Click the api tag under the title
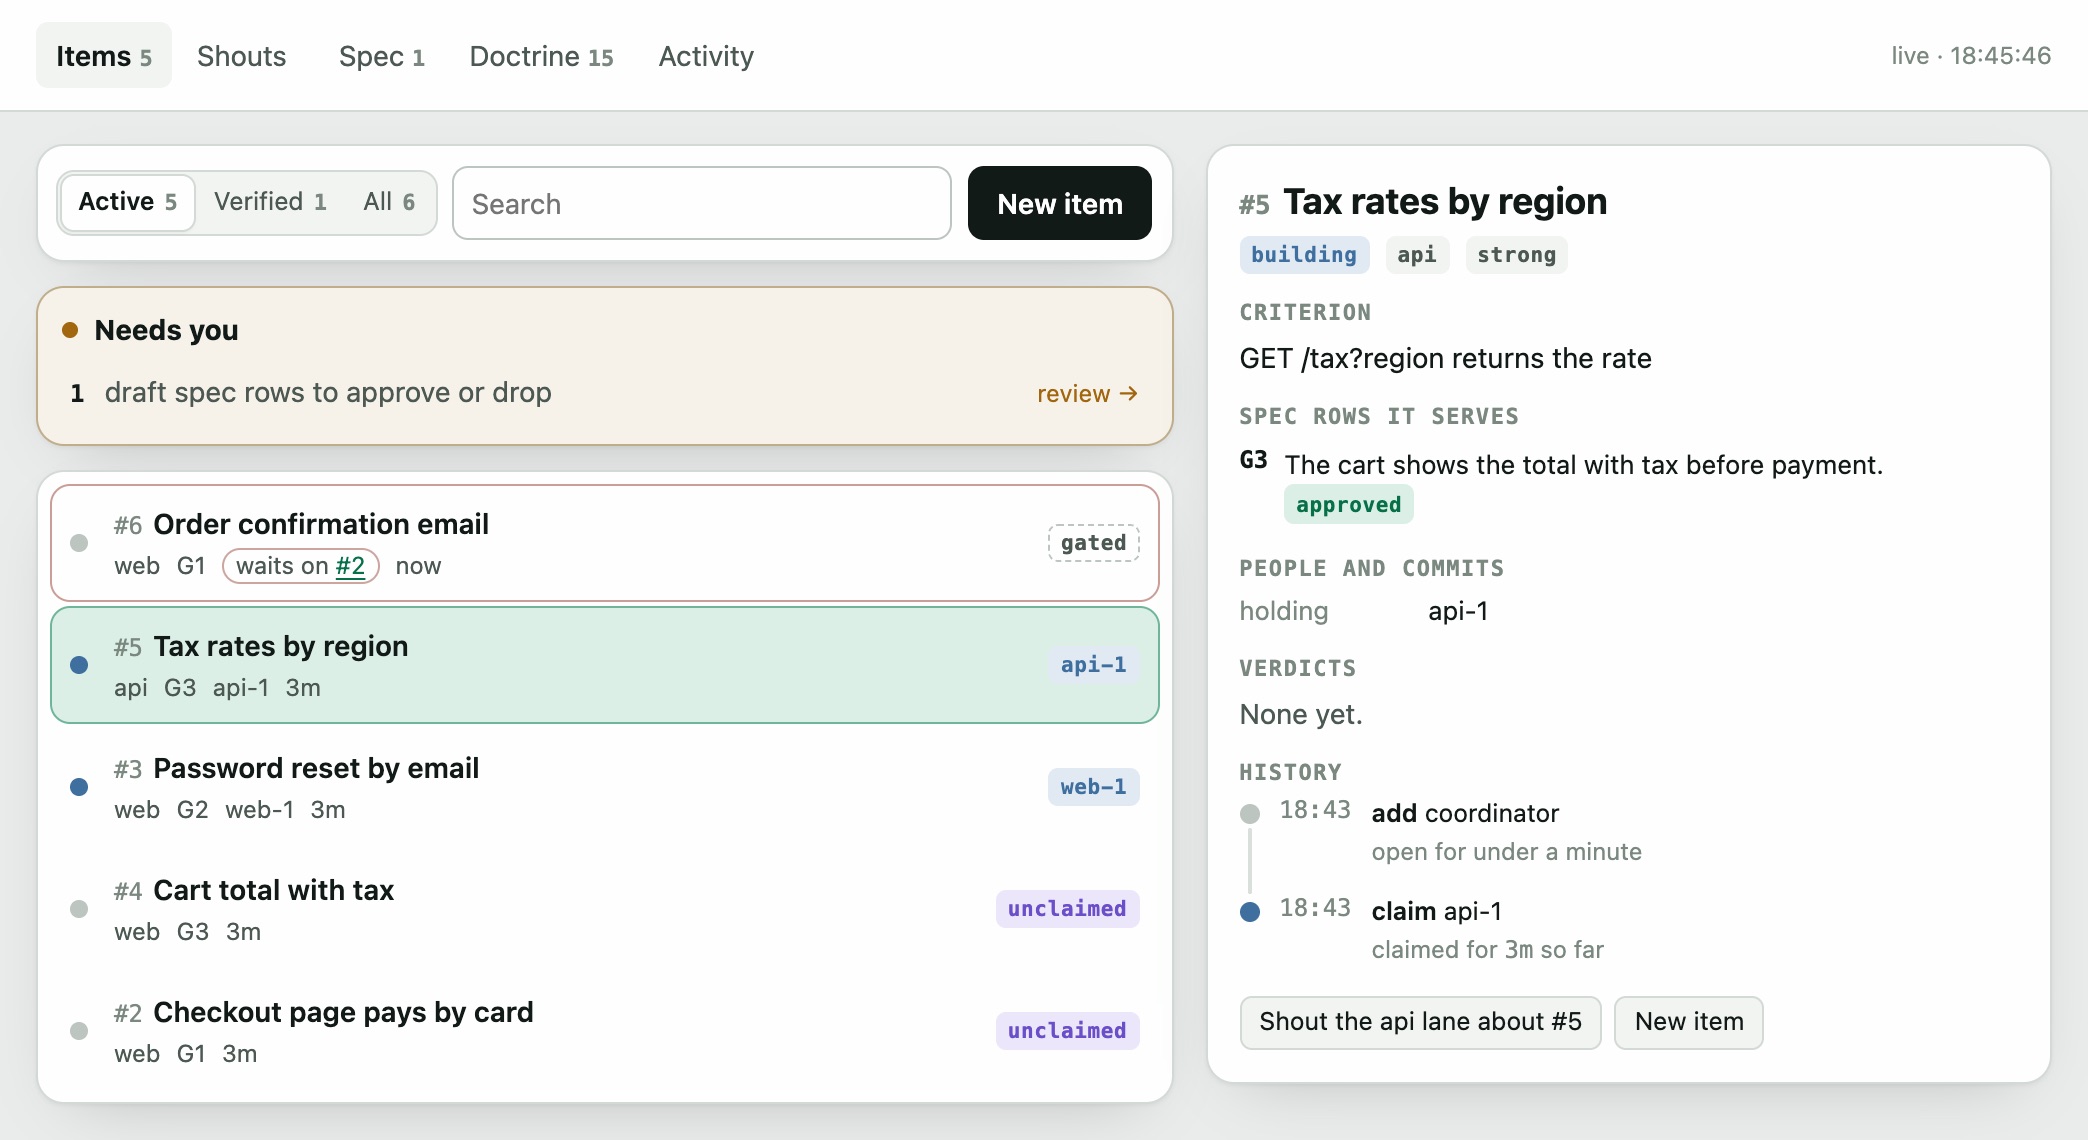This screenshot has width=2088, height=1140. pos(1416,255)
